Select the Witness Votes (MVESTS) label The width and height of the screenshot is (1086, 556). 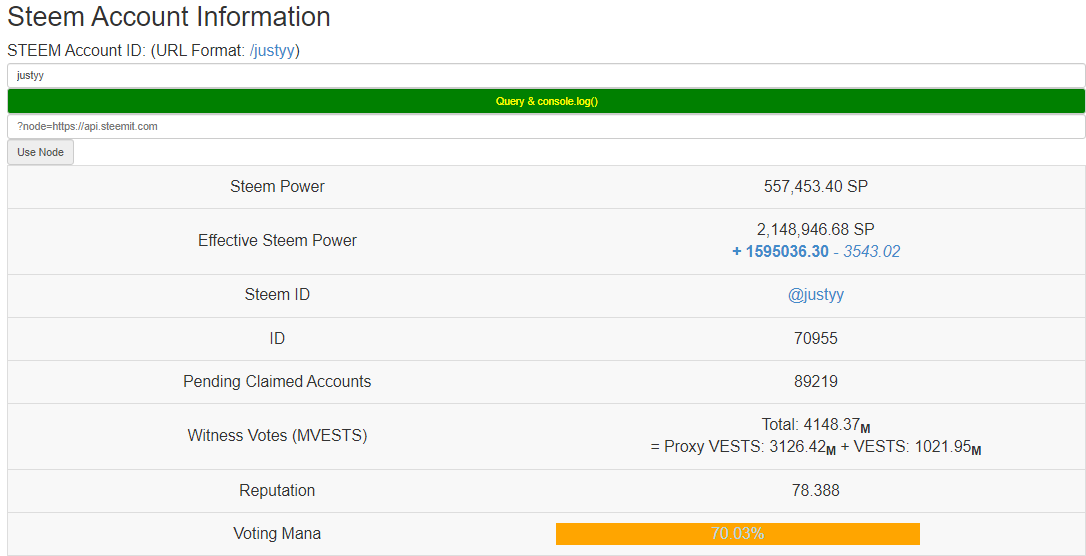click(x=277, y=436)
